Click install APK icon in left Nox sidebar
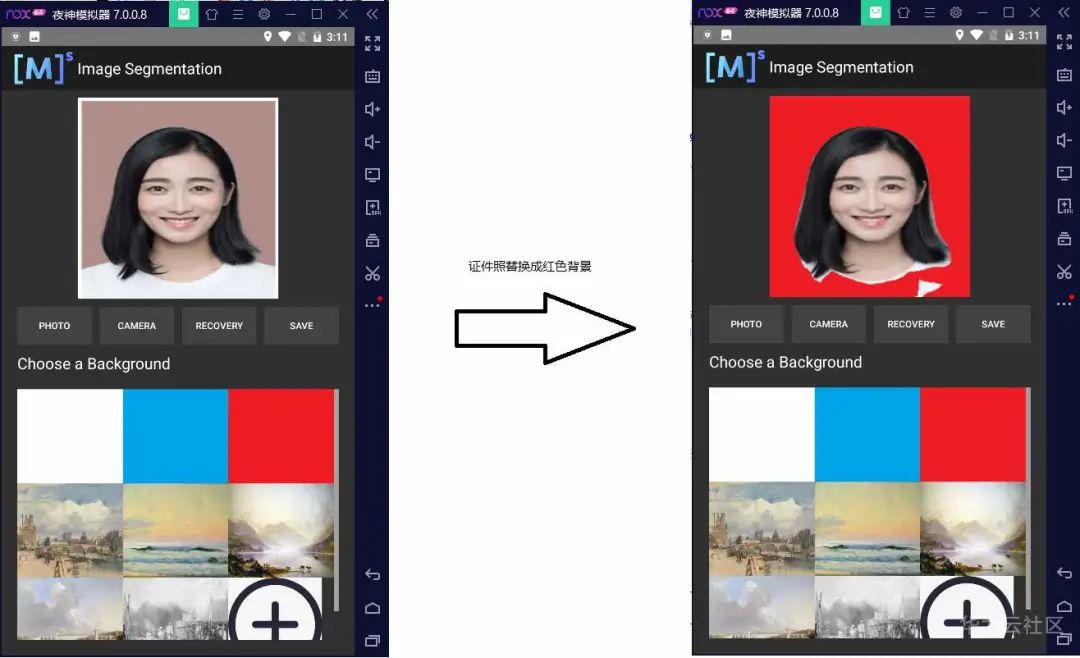 tap(373, 207)
